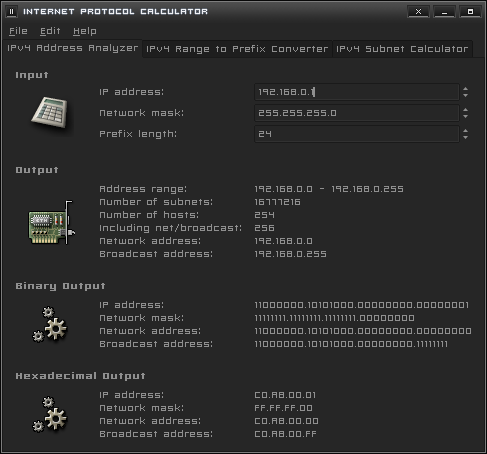Image resolution: width=487 pixels, height=454 pixels.
Task: Decrease Network mask using down arrow
Action: pyautogui.click(x=465, y=116)
